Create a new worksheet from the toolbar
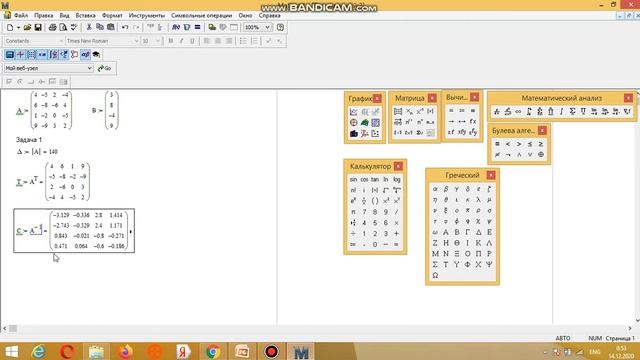The height and width of the screenshot is (360, 640). (x=10, y=27)
